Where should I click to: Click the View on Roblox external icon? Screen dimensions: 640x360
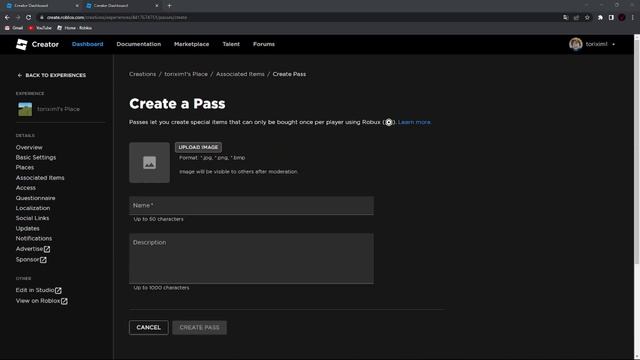click(x=64, y=301)
